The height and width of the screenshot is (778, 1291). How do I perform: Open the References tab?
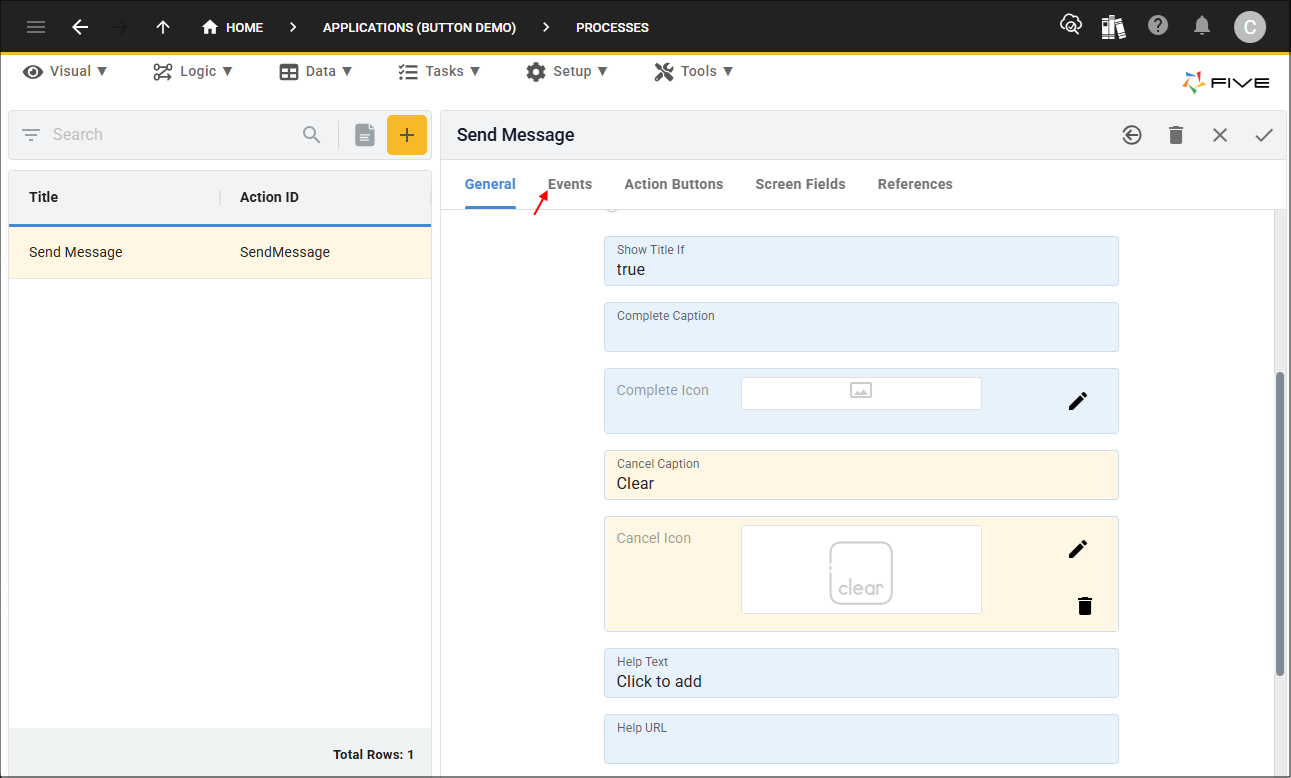pyautogui.click(x=915, y=184)
